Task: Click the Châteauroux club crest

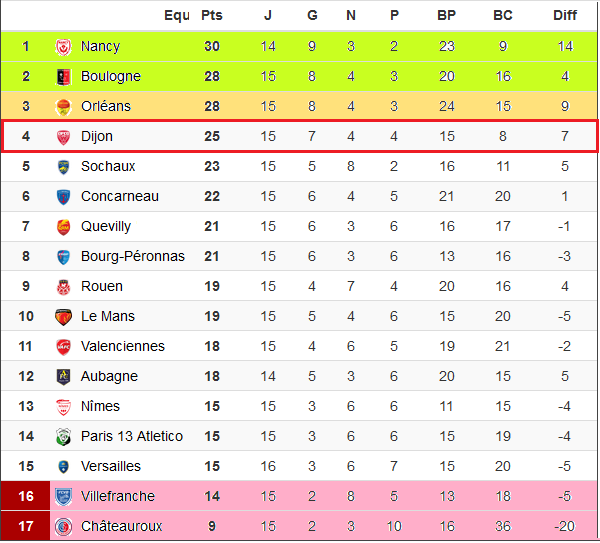Action: [63, 526]
